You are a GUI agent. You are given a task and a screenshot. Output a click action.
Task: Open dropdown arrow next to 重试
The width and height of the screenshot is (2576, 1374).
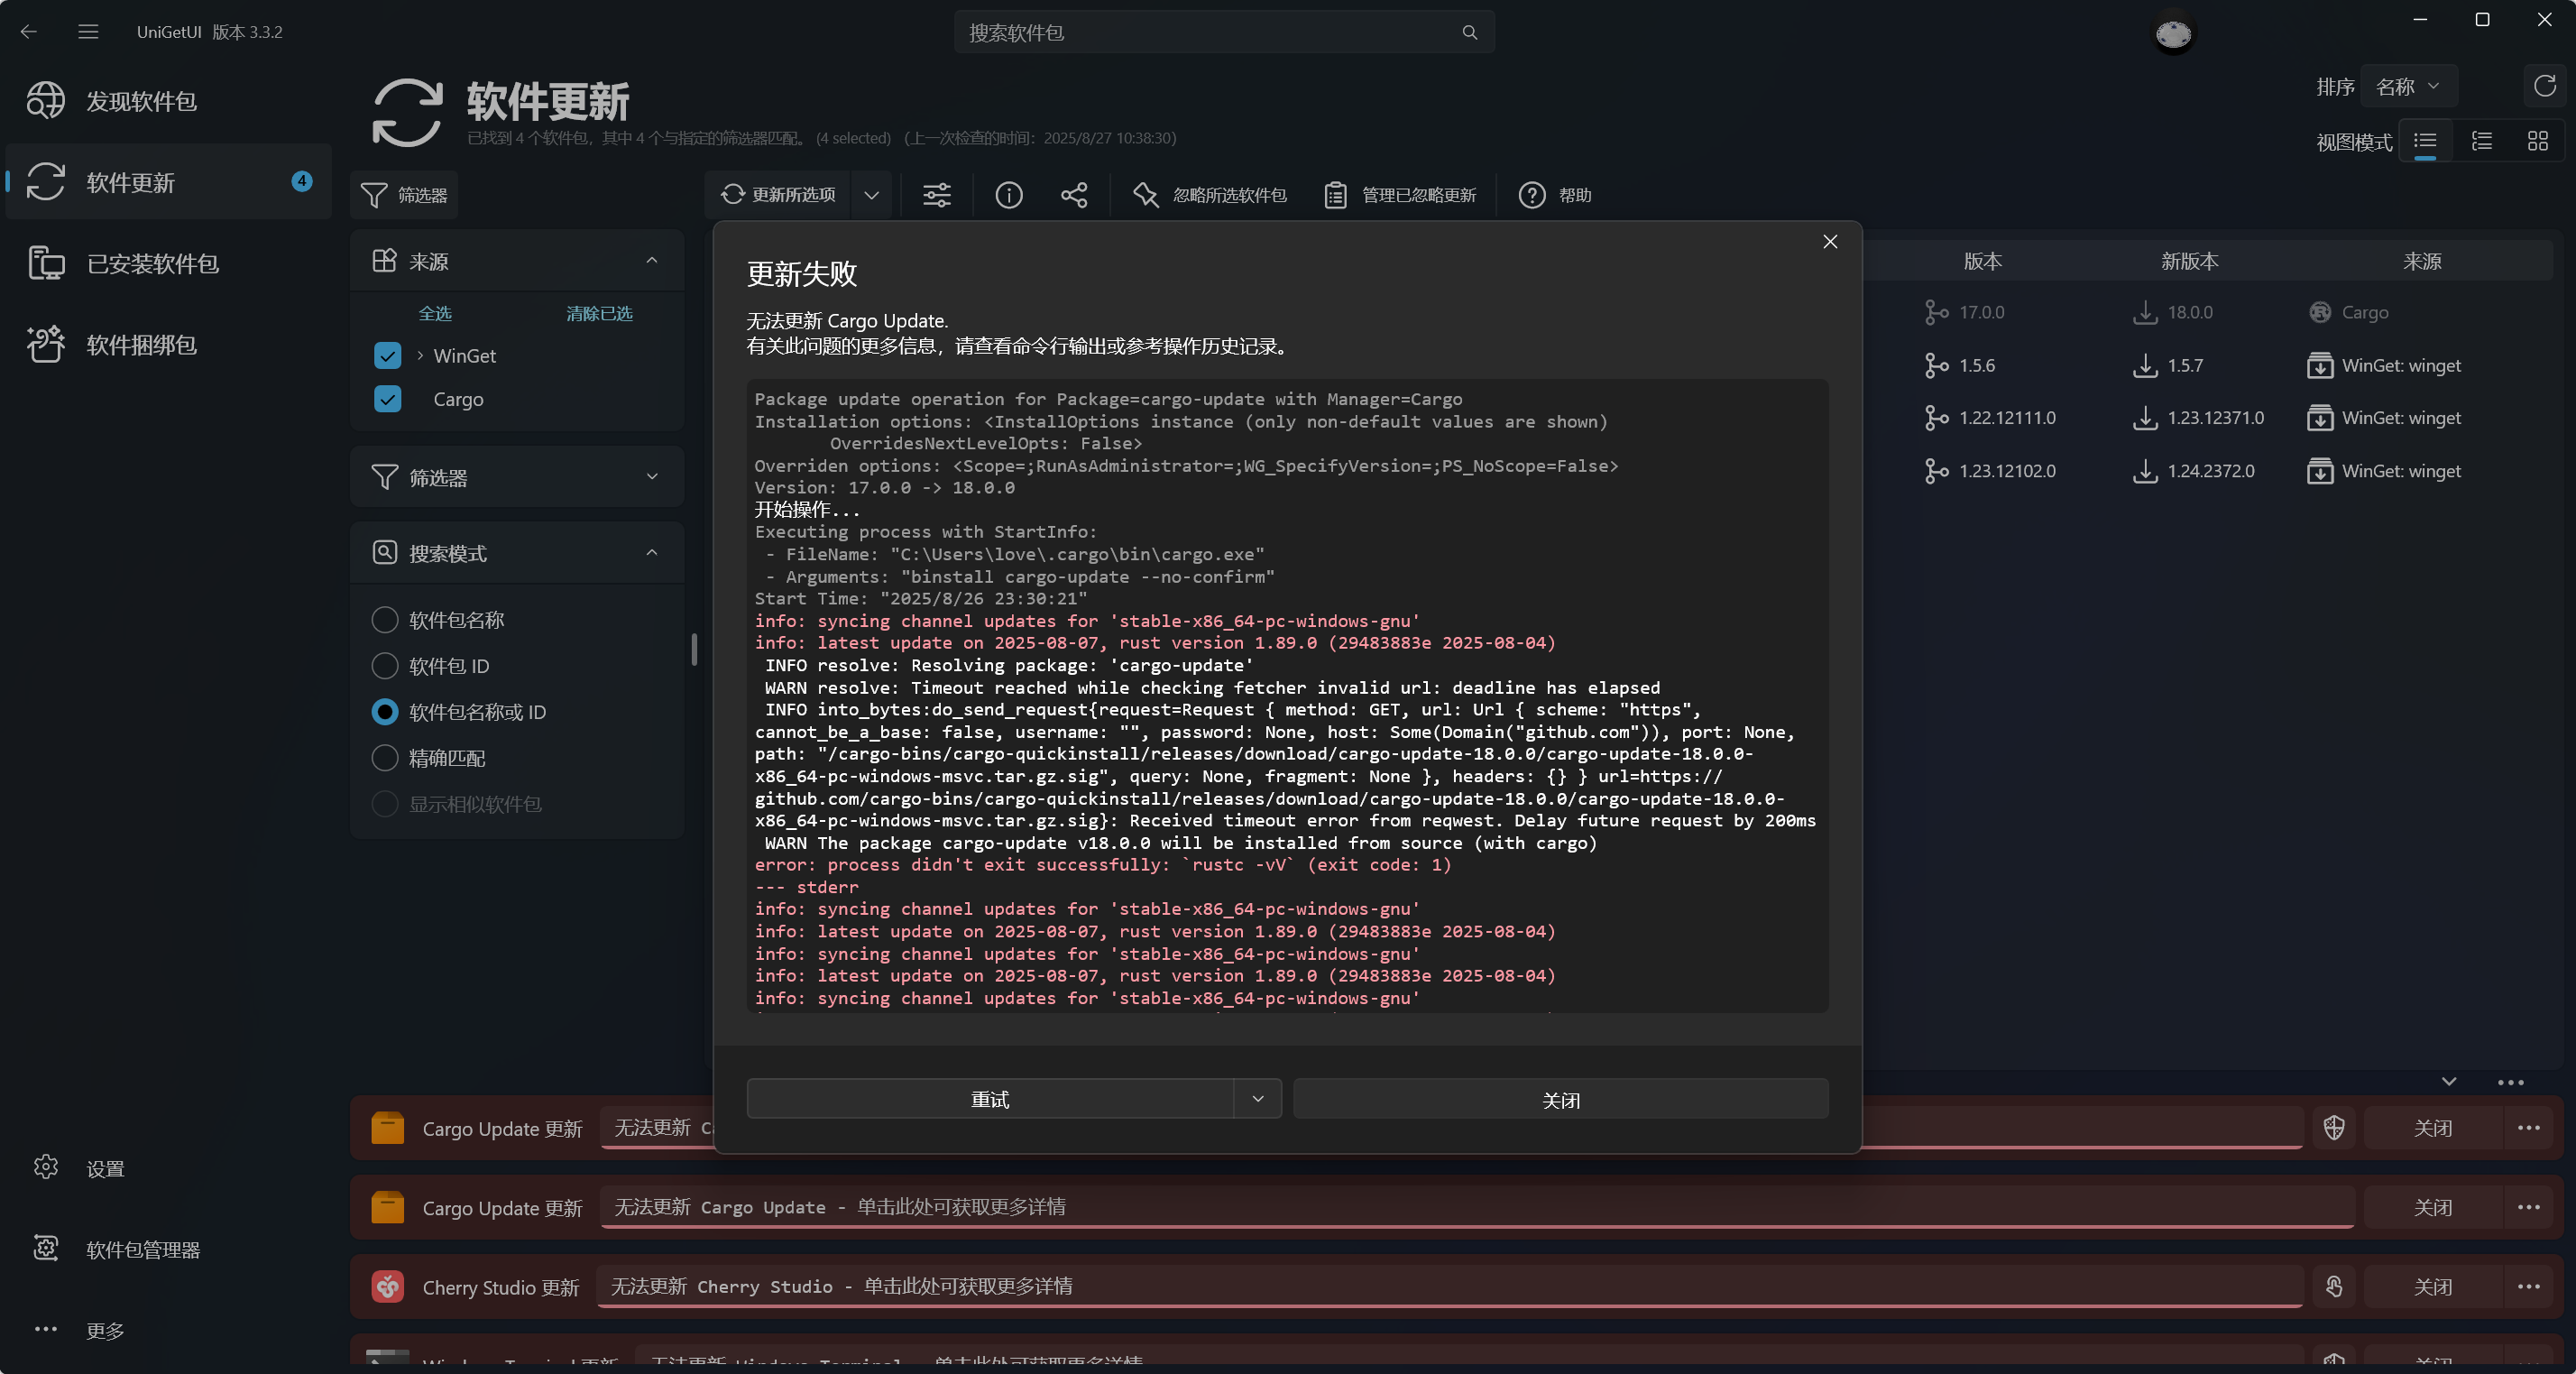[1257, 1099]
